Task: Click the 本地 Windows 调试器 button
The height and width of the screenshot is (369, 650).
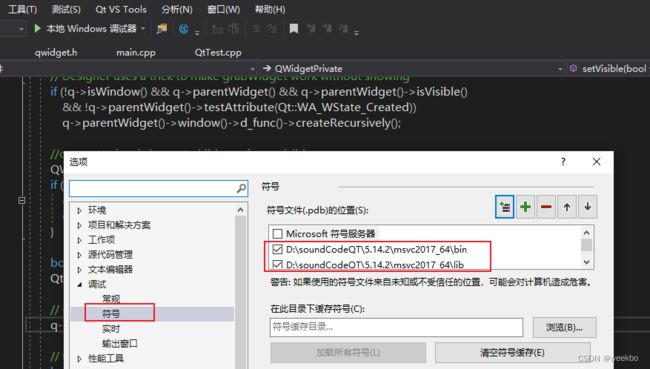Action: (91, 29)
